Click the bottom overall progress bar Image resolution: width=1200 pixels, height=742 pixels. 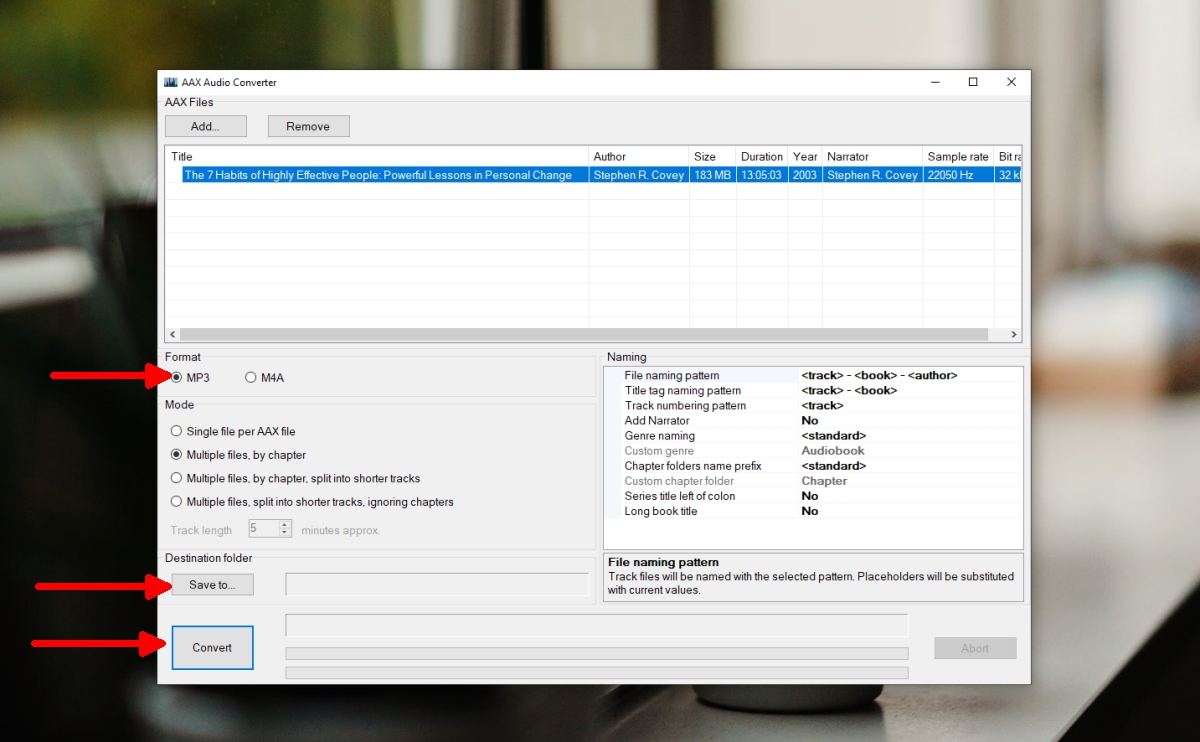597,672
